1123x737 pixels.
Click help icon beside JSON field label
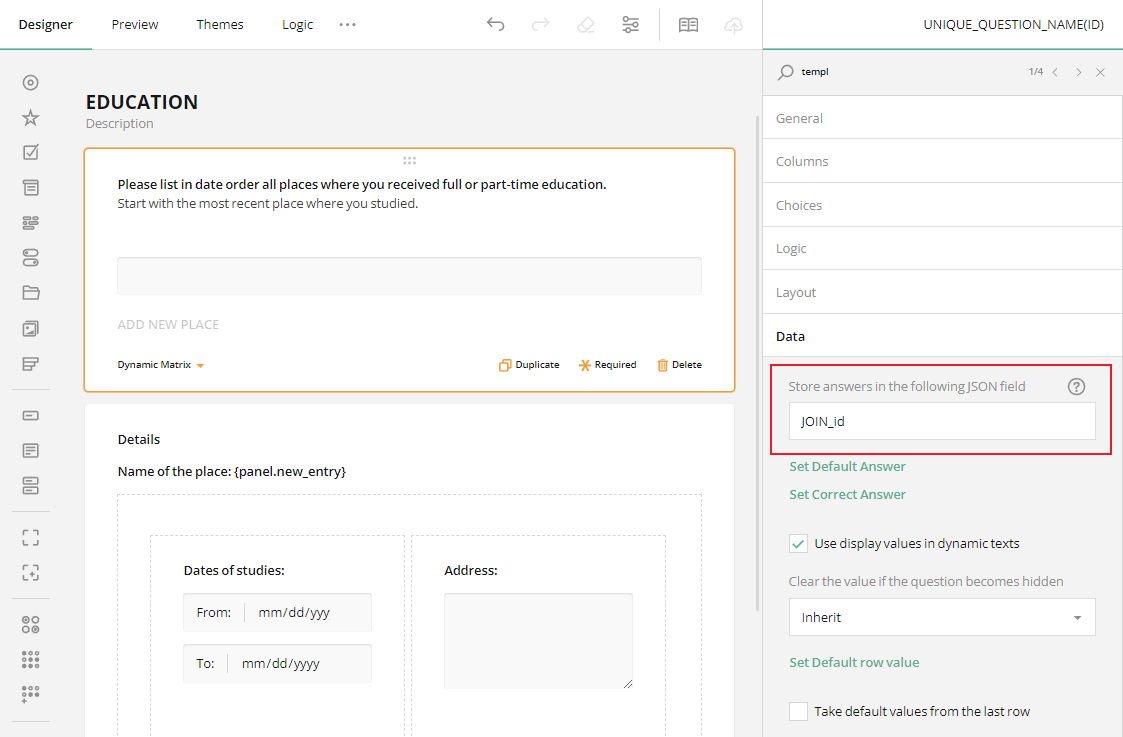(1076, 387)
